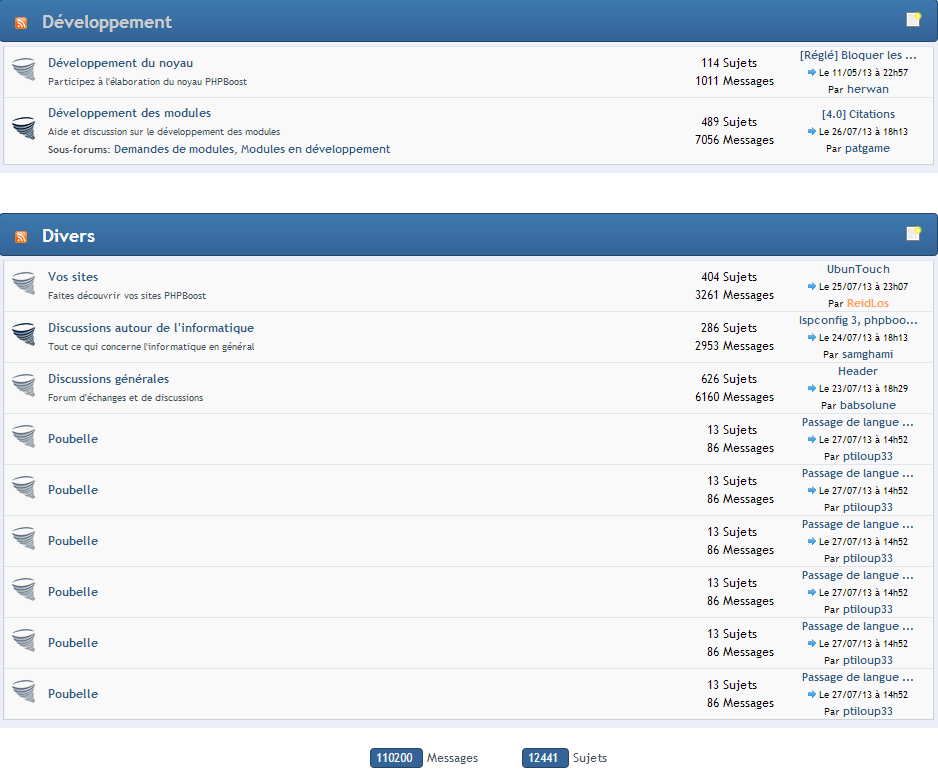The width and height of the screenshot is (938, 769).
Task: Click the Divers category title
Action: pyautogui.click(x=68, y=237)
